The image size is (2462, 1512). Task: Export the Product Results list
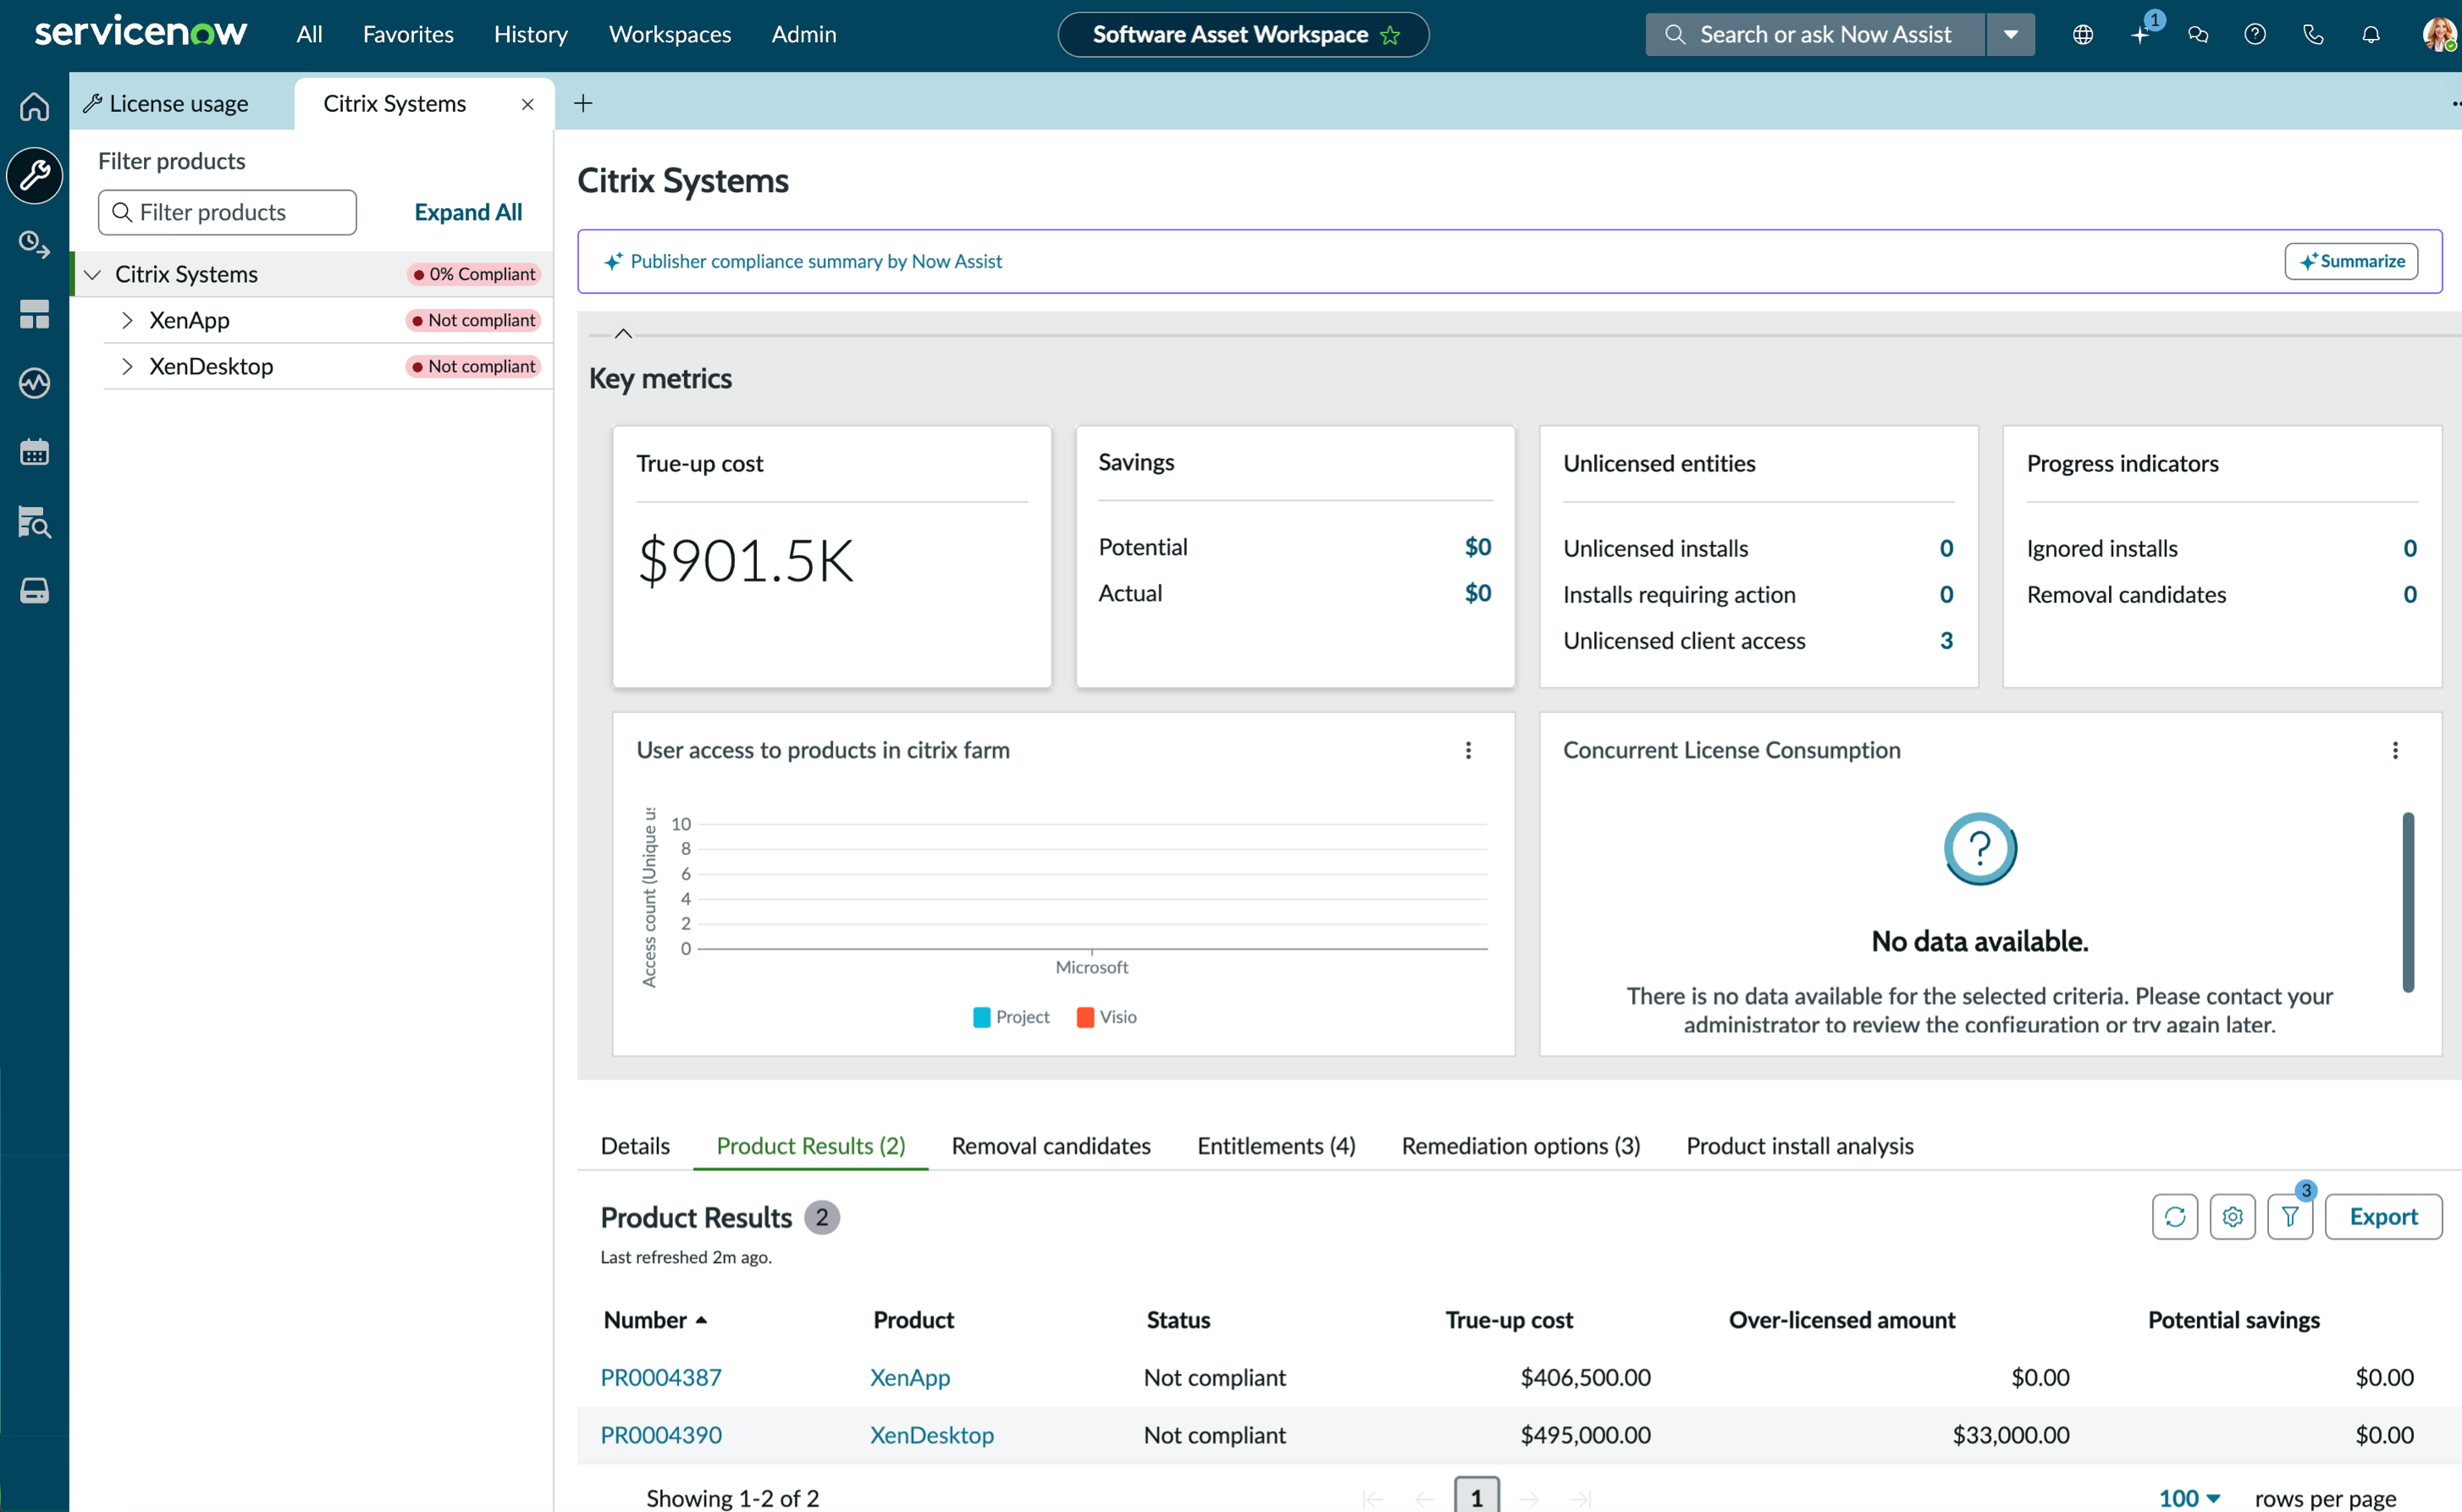pyautogui.click(x=2383, y=1217)
